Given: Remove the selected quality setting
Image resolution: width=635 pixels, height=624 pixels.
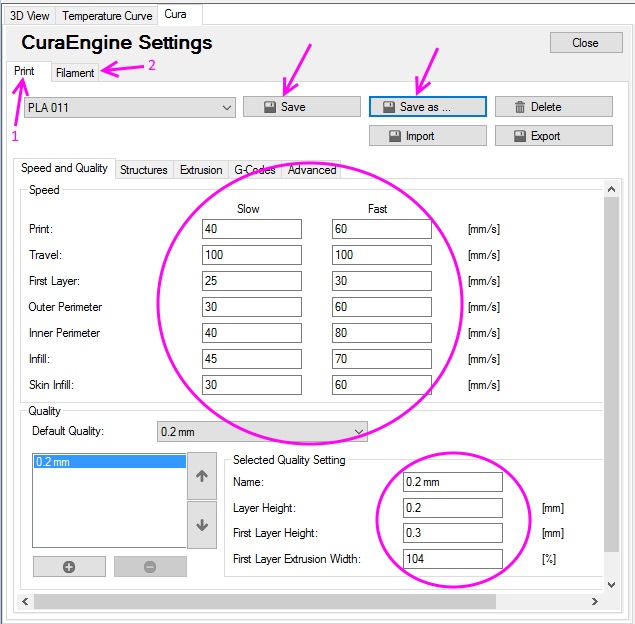Looking at the screenshot, I should pos(150,566).
